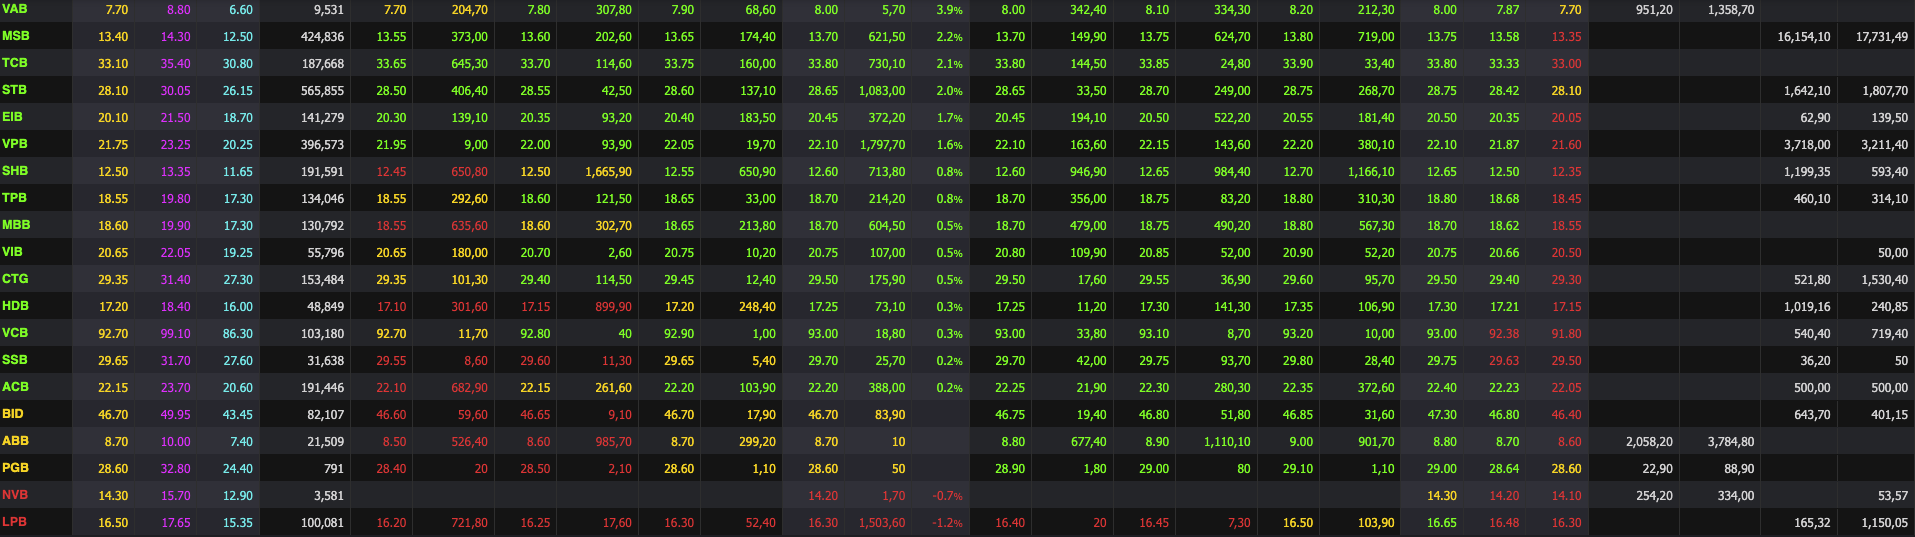Select CTG value 1,530,40
The image size is (1915, 537).
click(1886, 280)
